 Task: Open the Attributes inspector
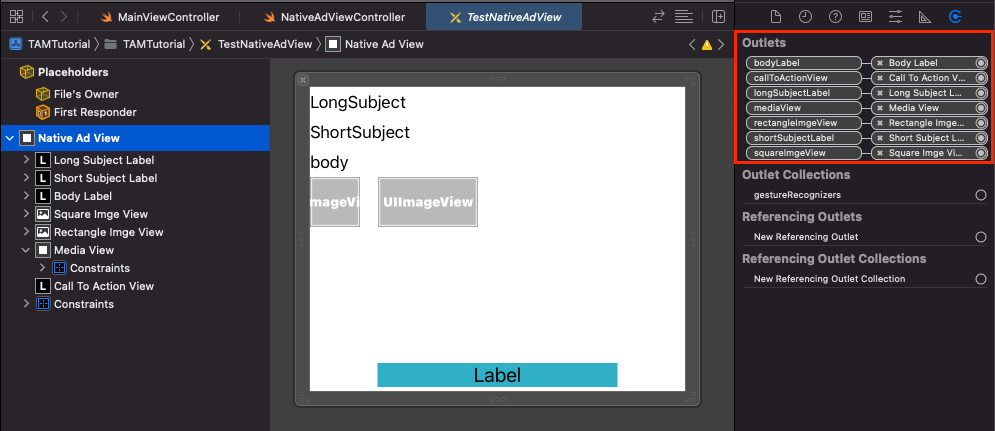click(x=895, y=17)
